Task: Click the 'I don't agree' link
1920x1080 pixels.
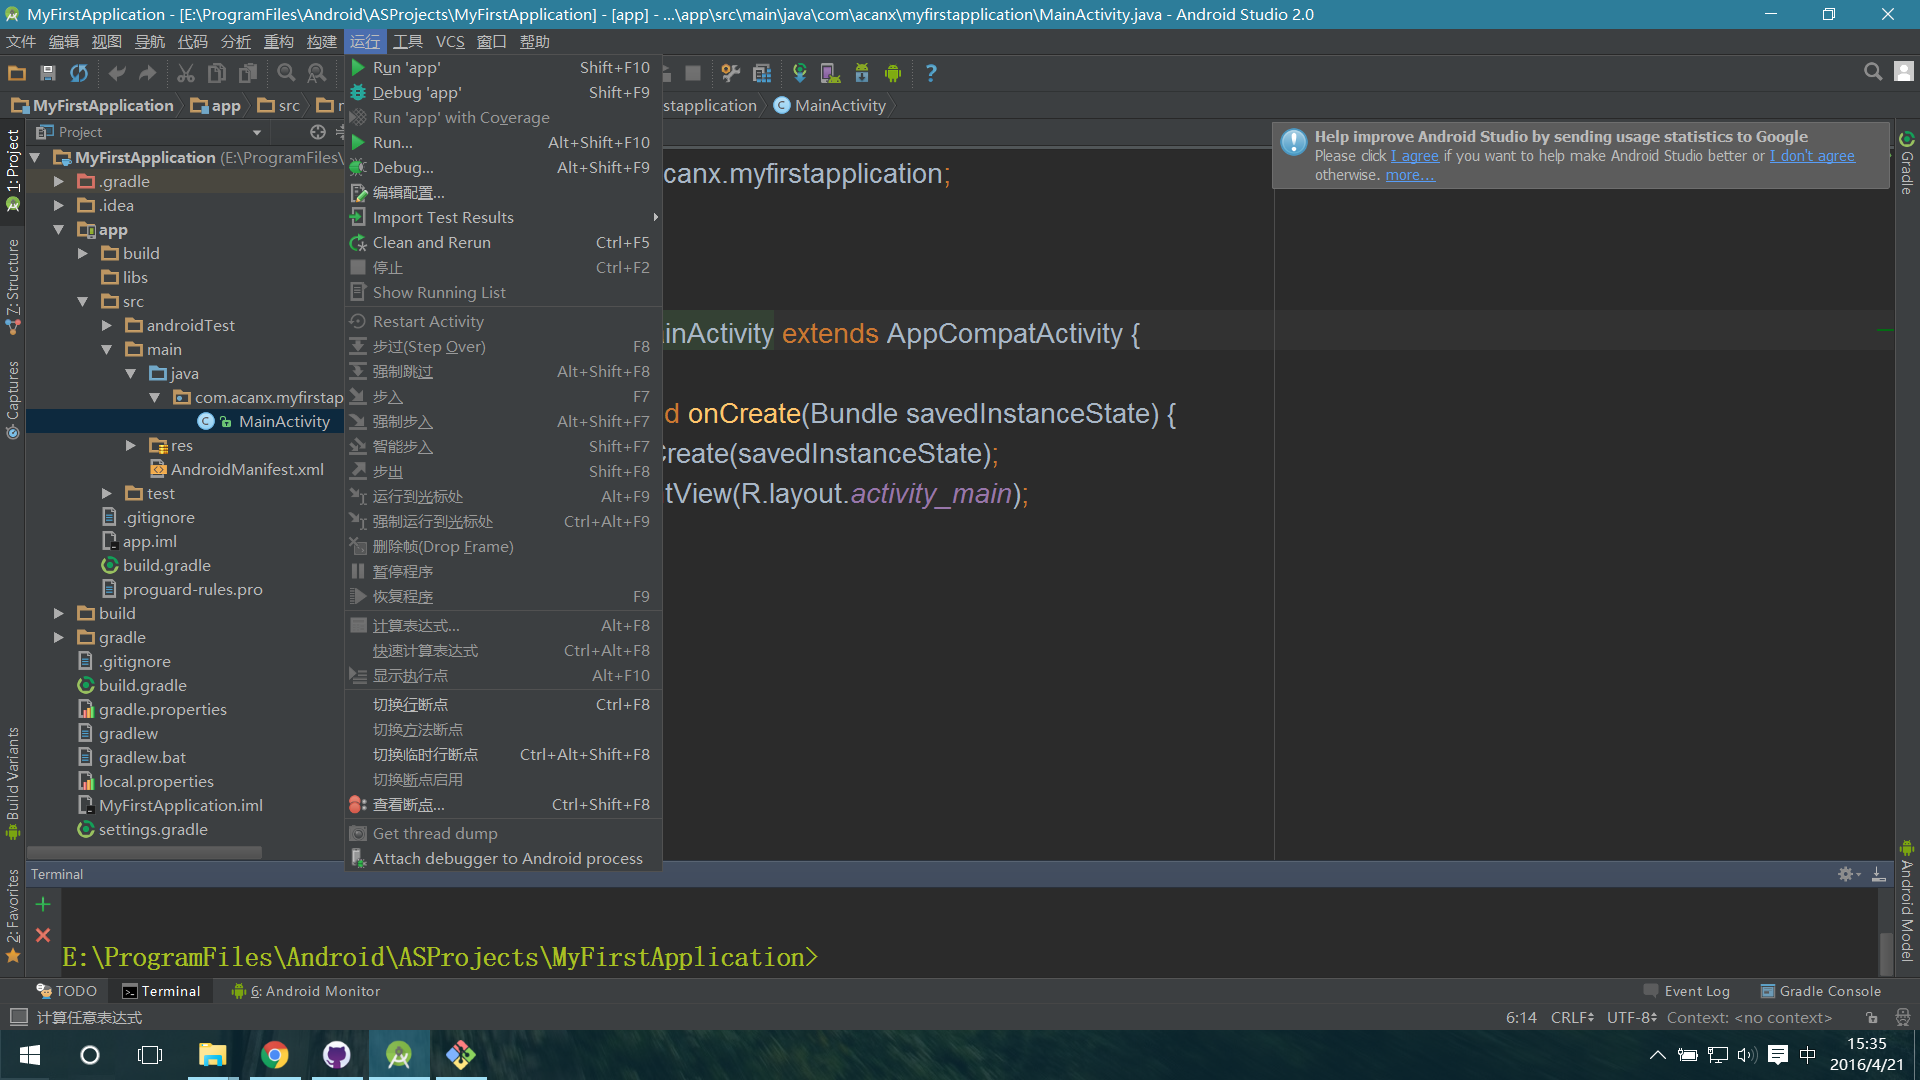Action: [1811, 156]
